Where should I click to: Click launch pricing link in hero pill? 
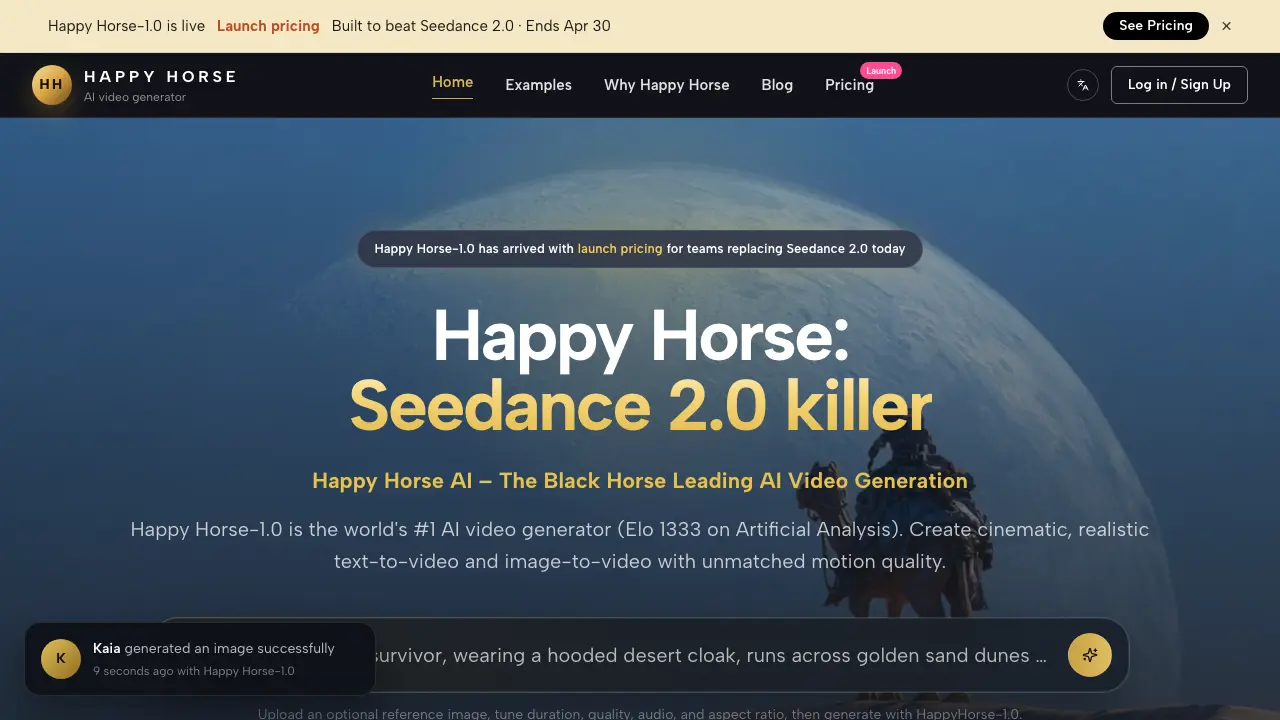620,249
